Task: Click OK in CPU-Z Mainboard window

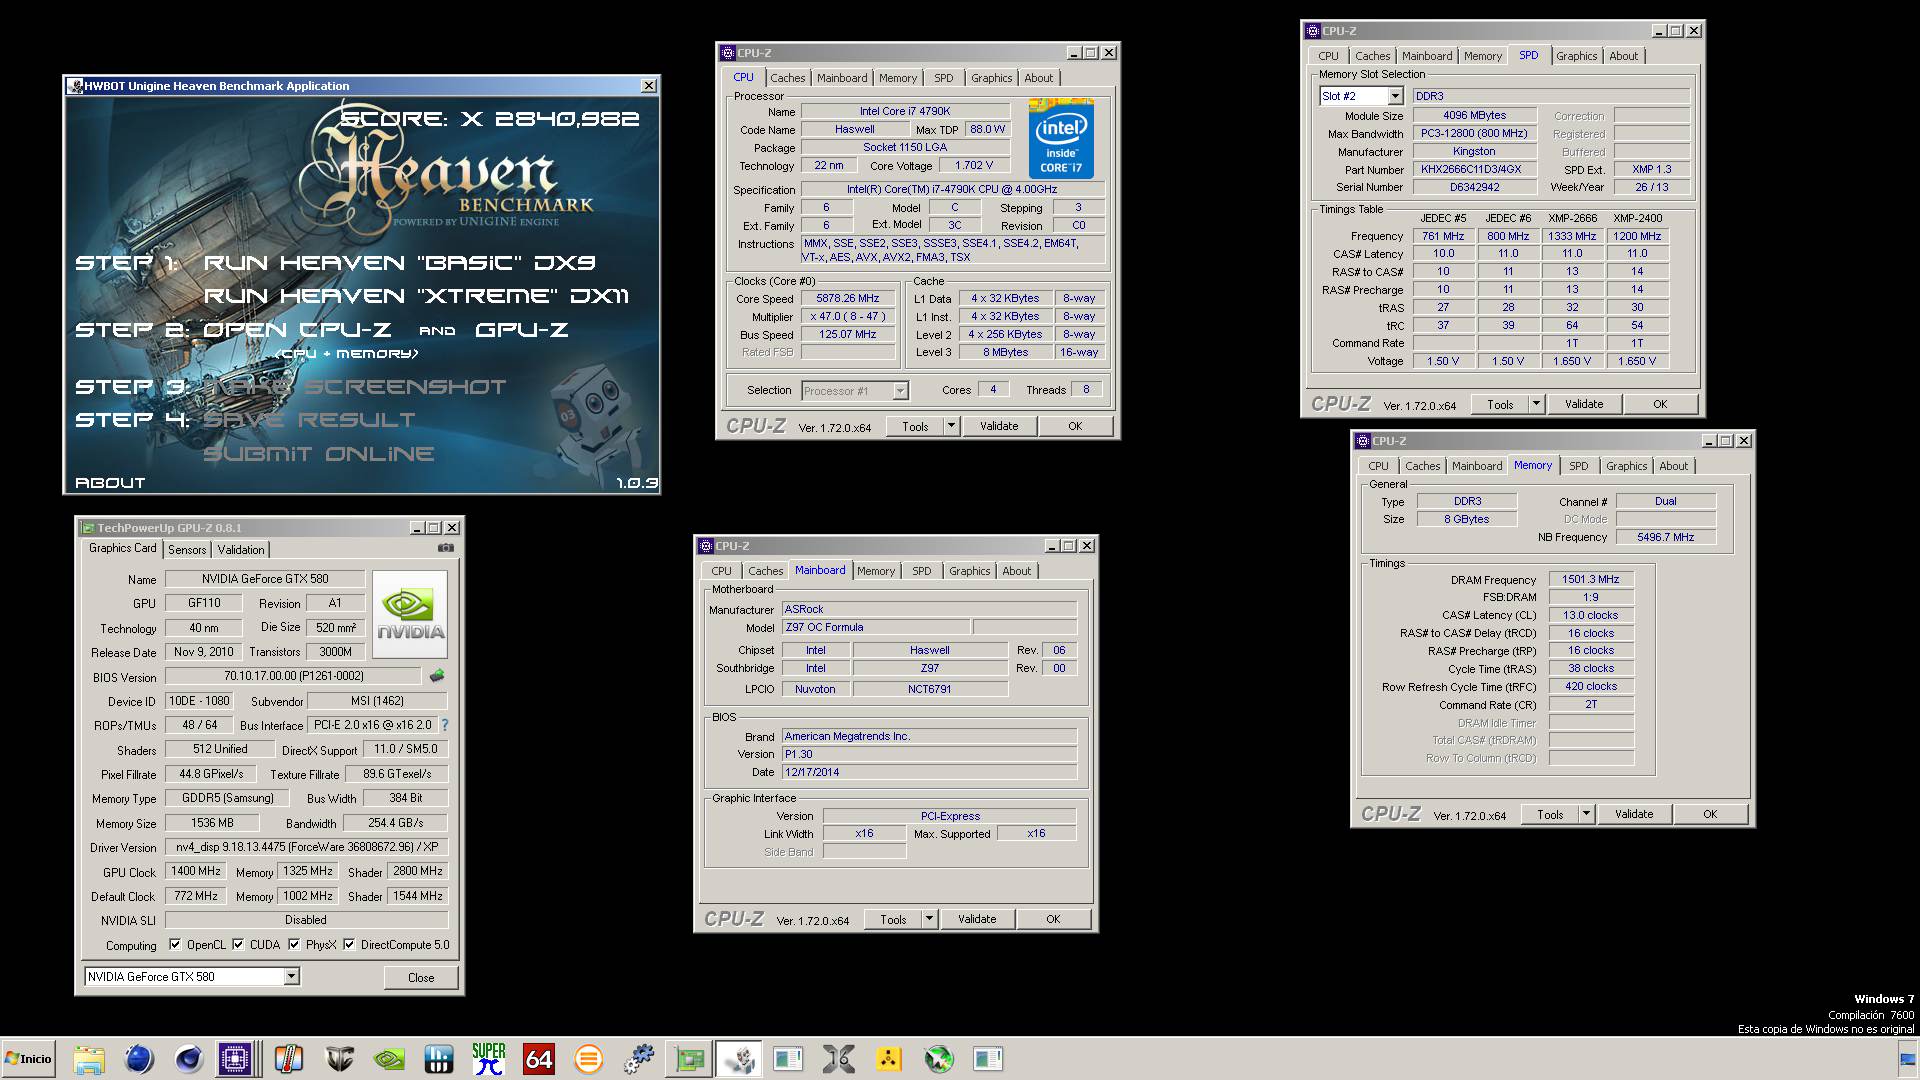Action: click(1053, 919)
